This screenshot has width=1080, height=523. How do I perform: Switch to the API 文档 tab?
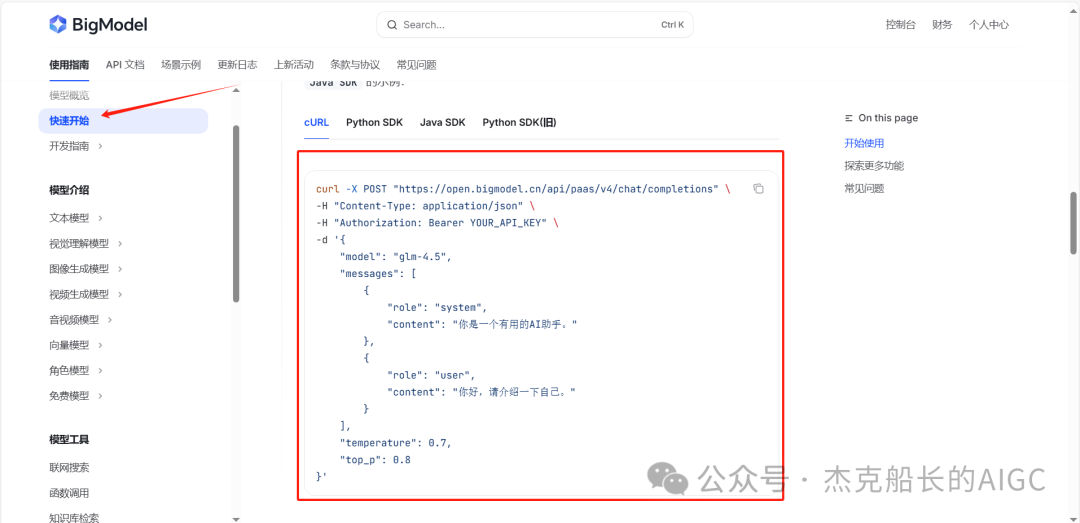125,65
